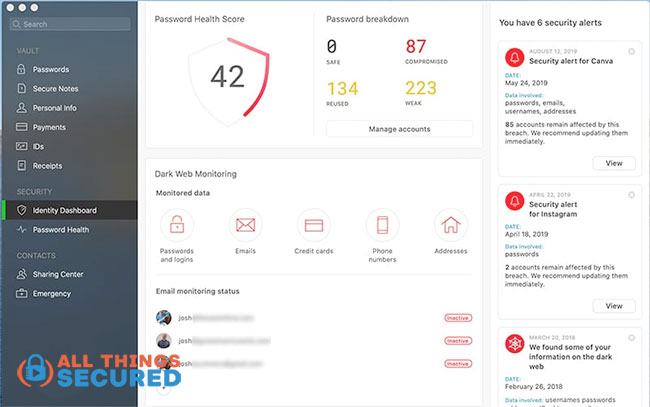
Task: Click the magnifier icon in search field
Action: (x=16, y=24)
